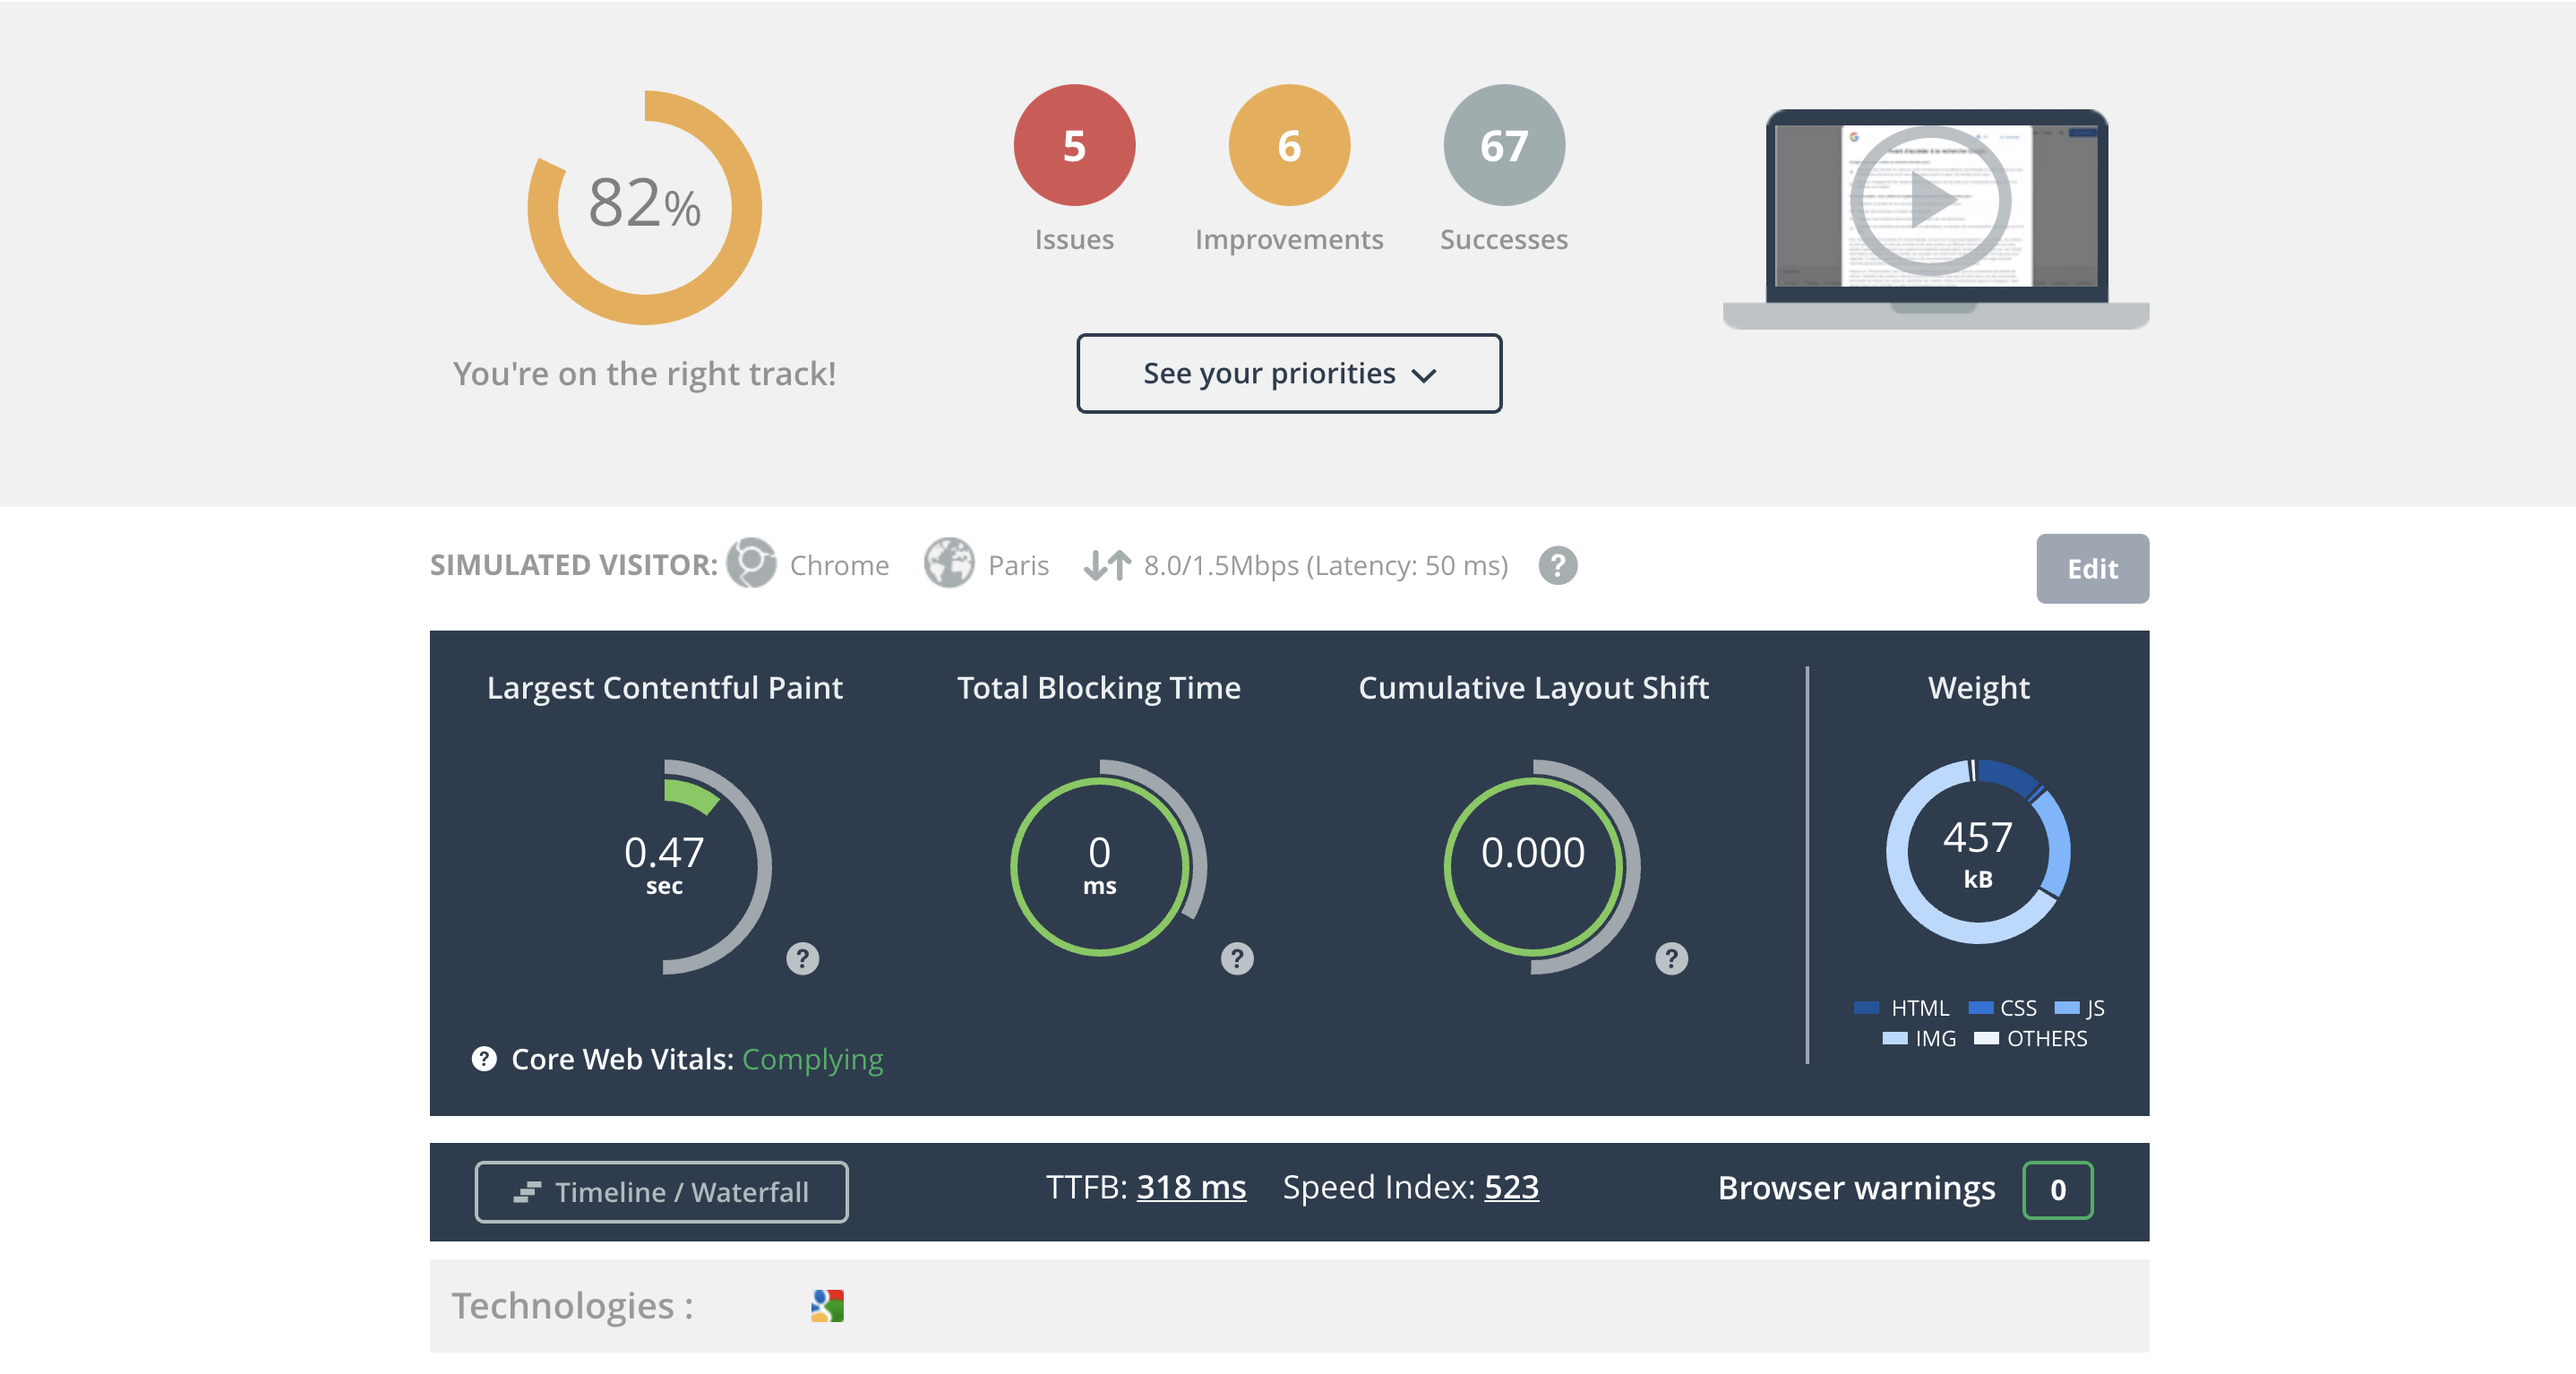Click the 457 kB weight donut chart
This screenshot has width=2576, height=1374.
(1977, 852)
